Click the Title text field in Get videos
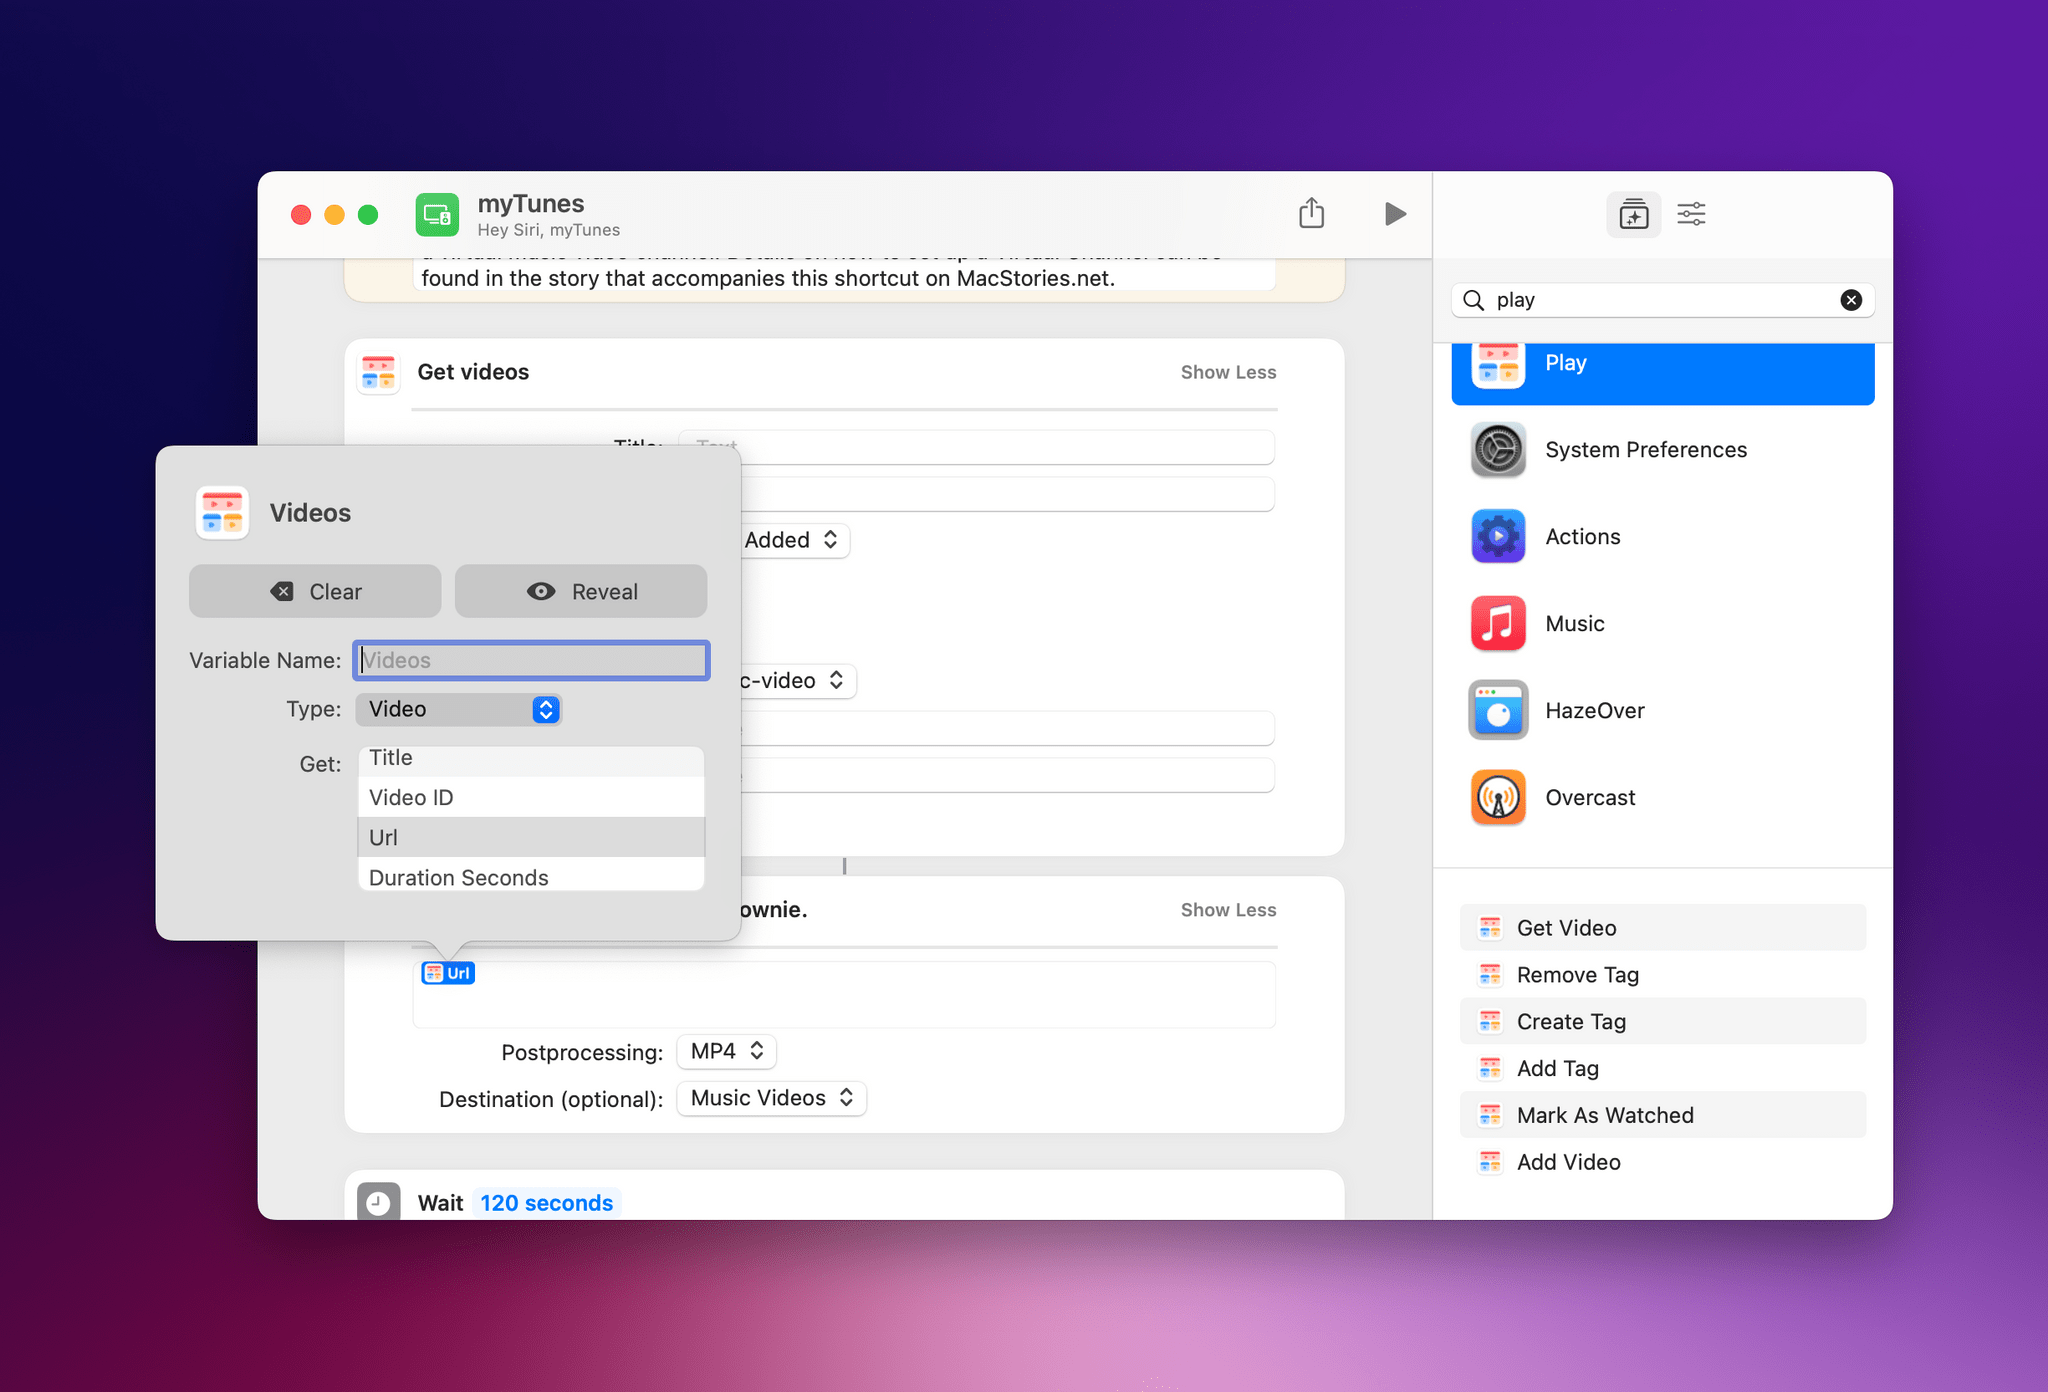 point(976,447)
